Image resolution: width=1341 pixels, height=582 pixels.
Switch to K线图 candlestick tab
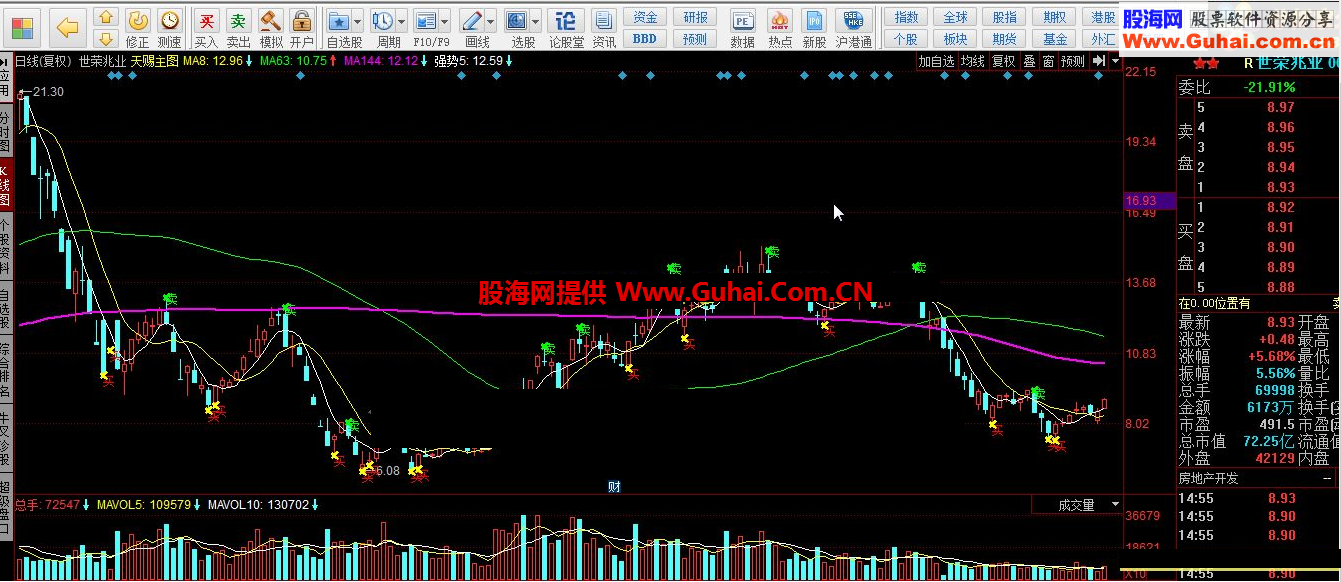click(6, 186)
